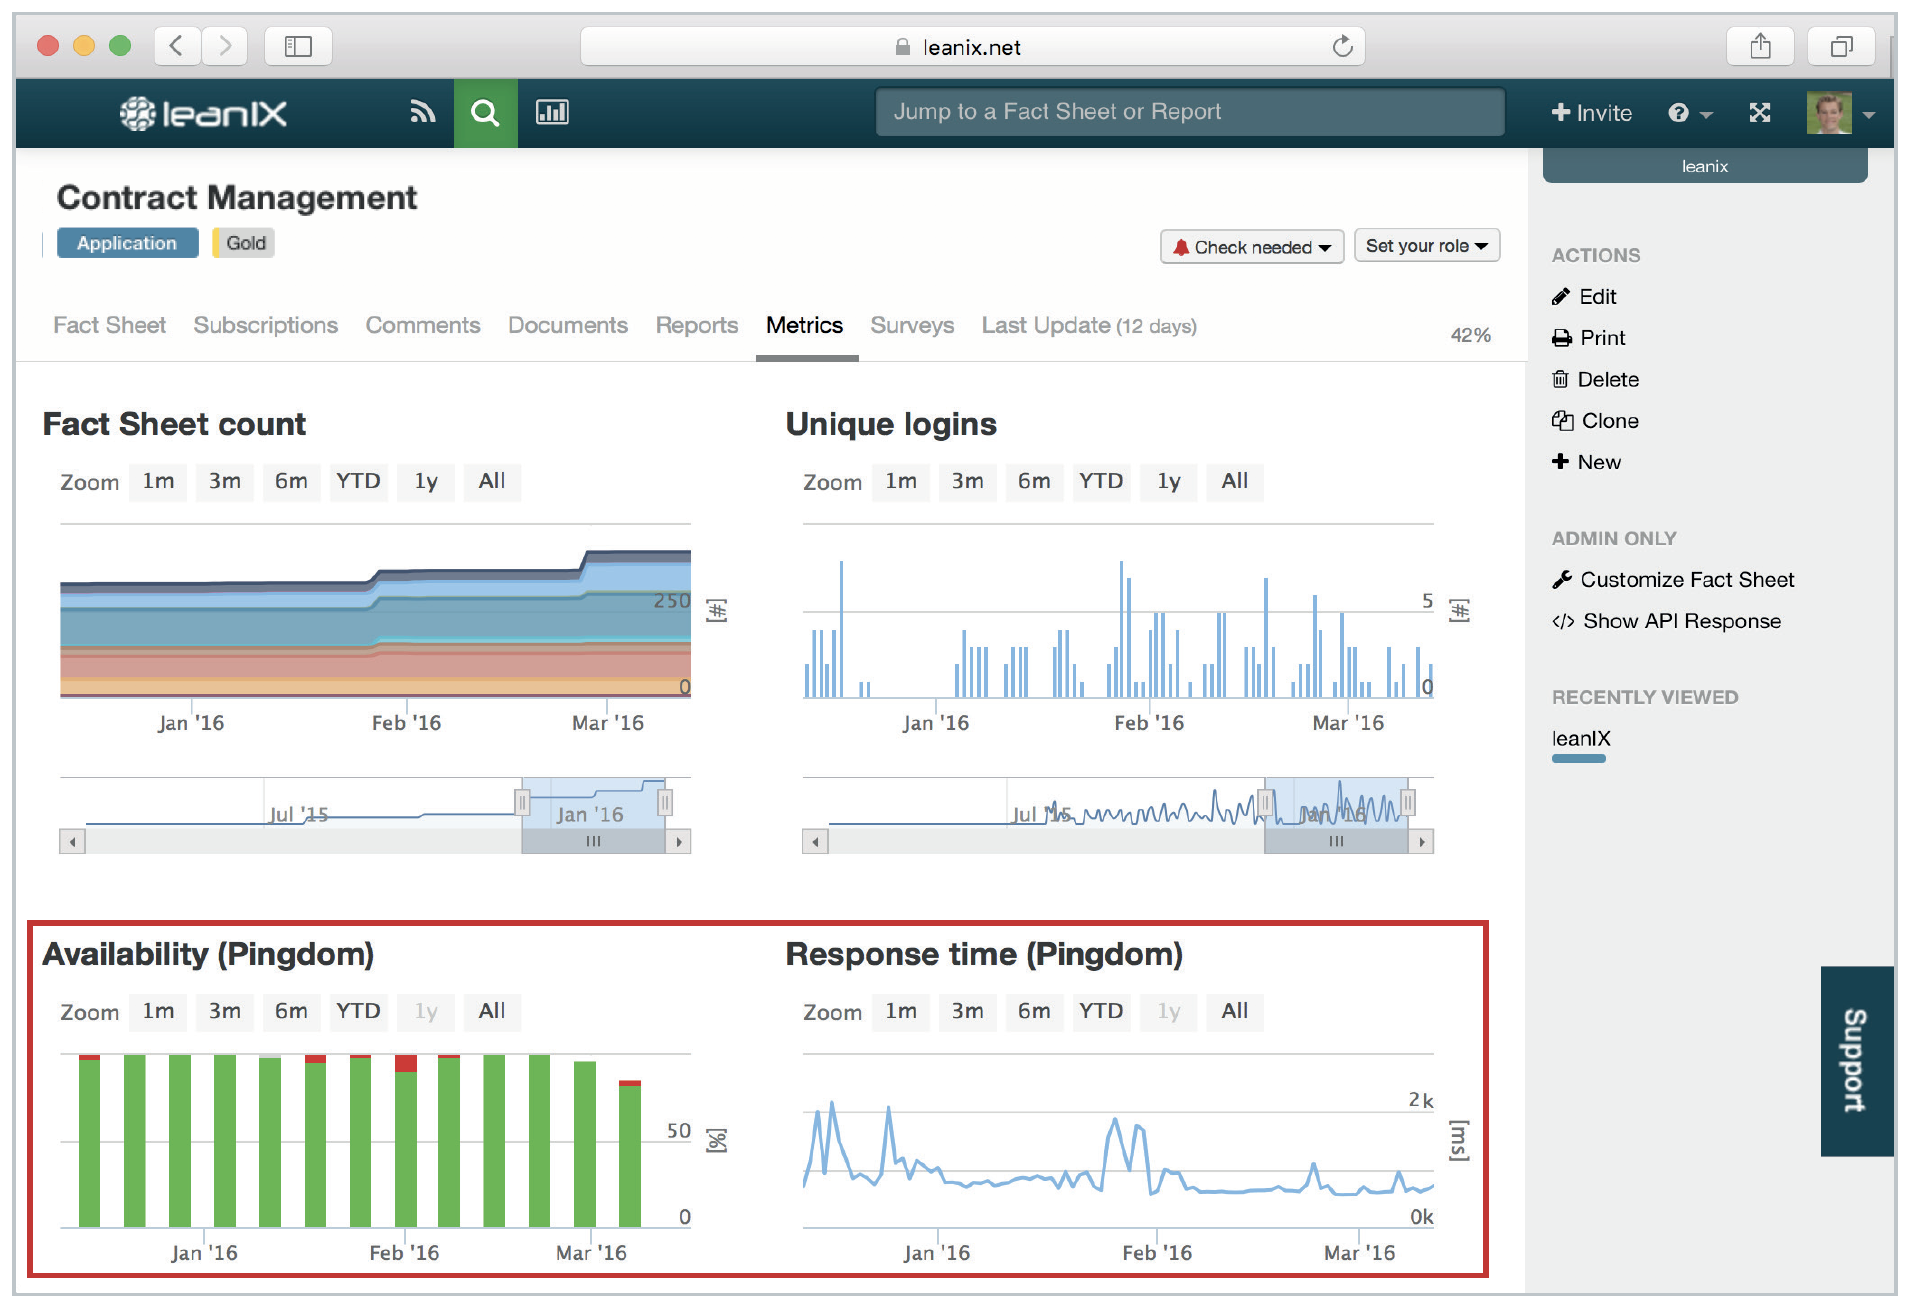This screenshot has width=1920, height=1306.
Task: Click the Invite button
Action: pyautogui.click(x=1591, y=113)
